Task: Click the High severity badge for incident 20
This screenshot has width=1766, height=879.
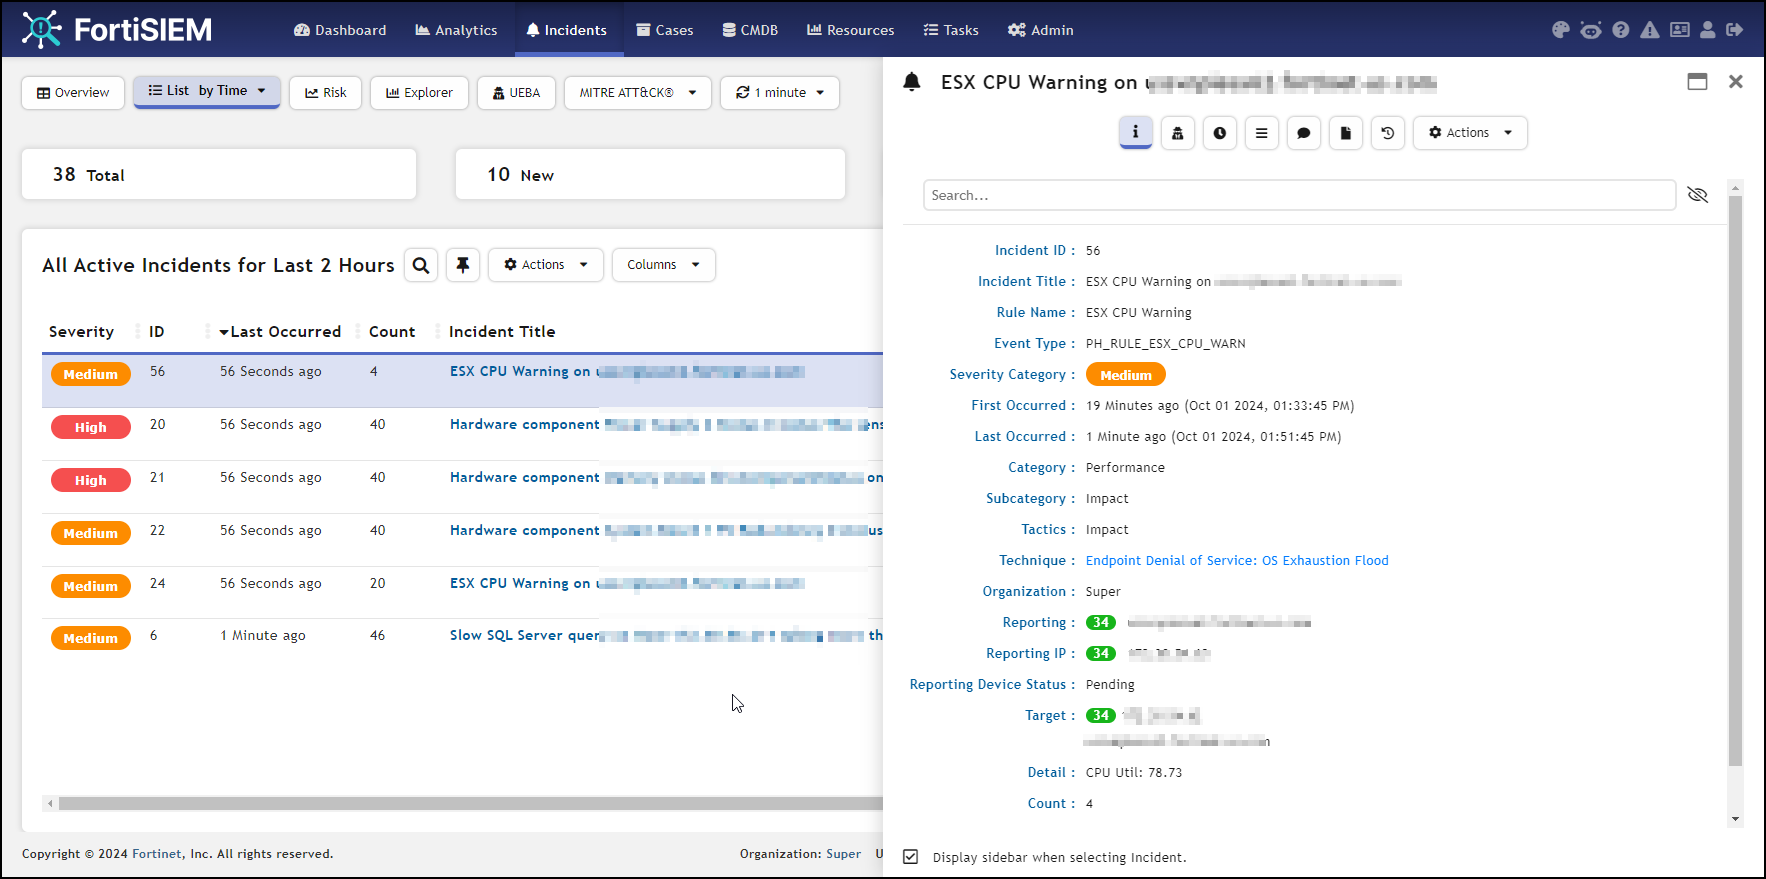Action: (91, 427)
